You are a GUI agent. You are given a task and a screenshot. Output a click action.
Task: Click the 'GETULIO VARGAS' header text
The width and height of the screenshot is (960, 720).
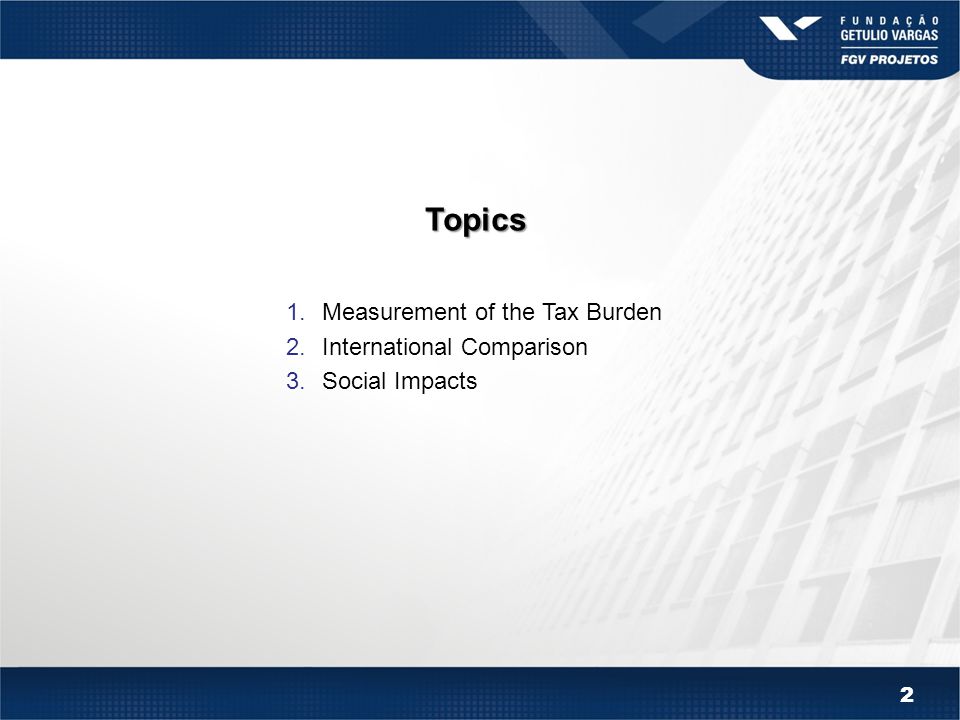(x=889, y=36)
